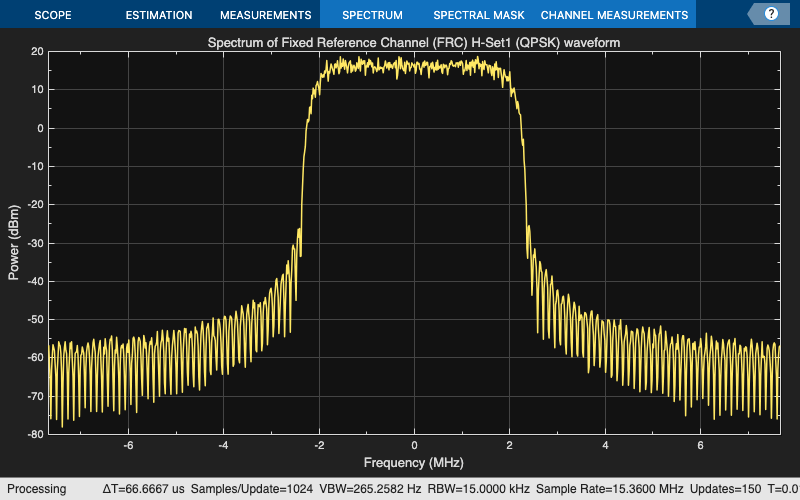
Task: Open the SCOPE tab
Action: (x=53, y=15)
